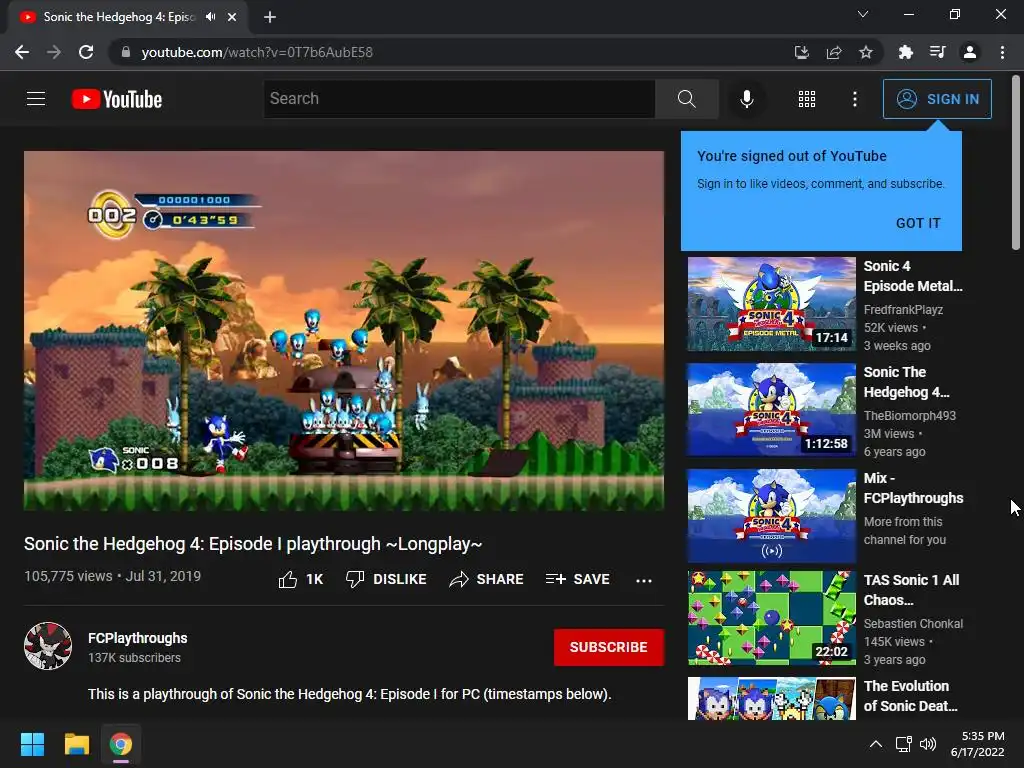Open the YouTube apps grid
The height and width of the screenshot is (768, 1024).
(807, 99)
